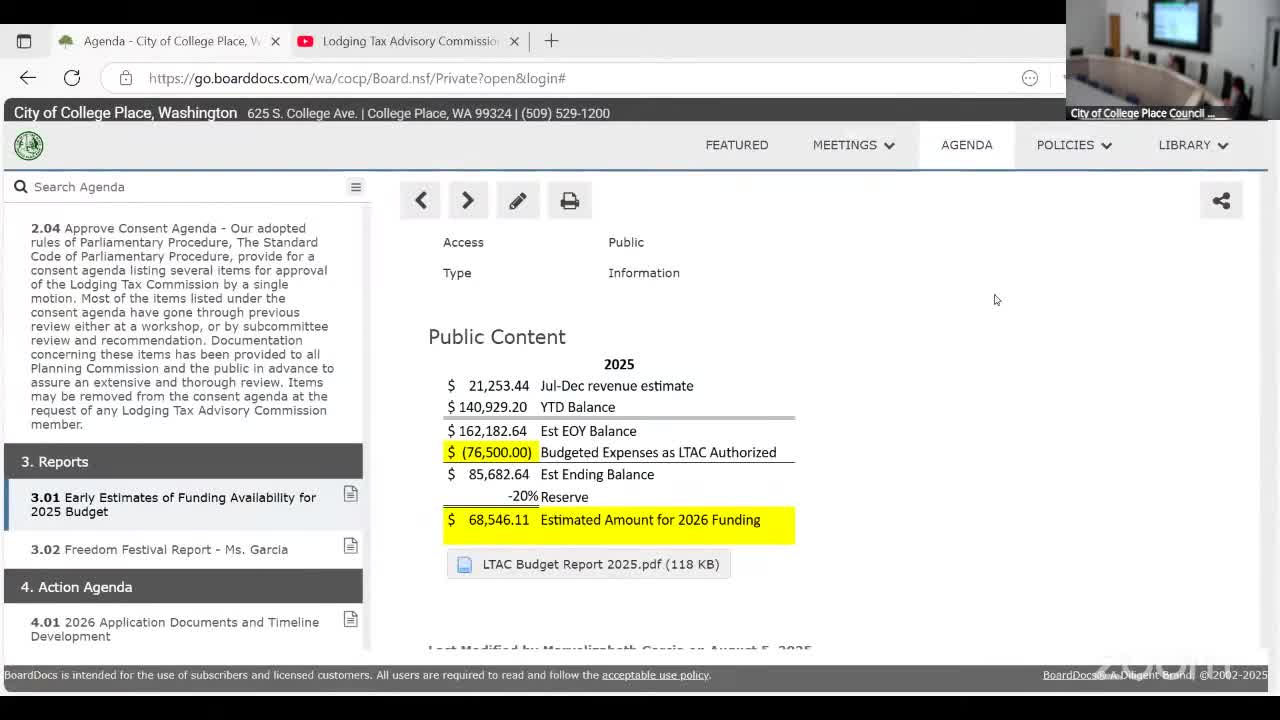Open a new browser tab
The image size is (1280, 720).
[x=551, y=41]
